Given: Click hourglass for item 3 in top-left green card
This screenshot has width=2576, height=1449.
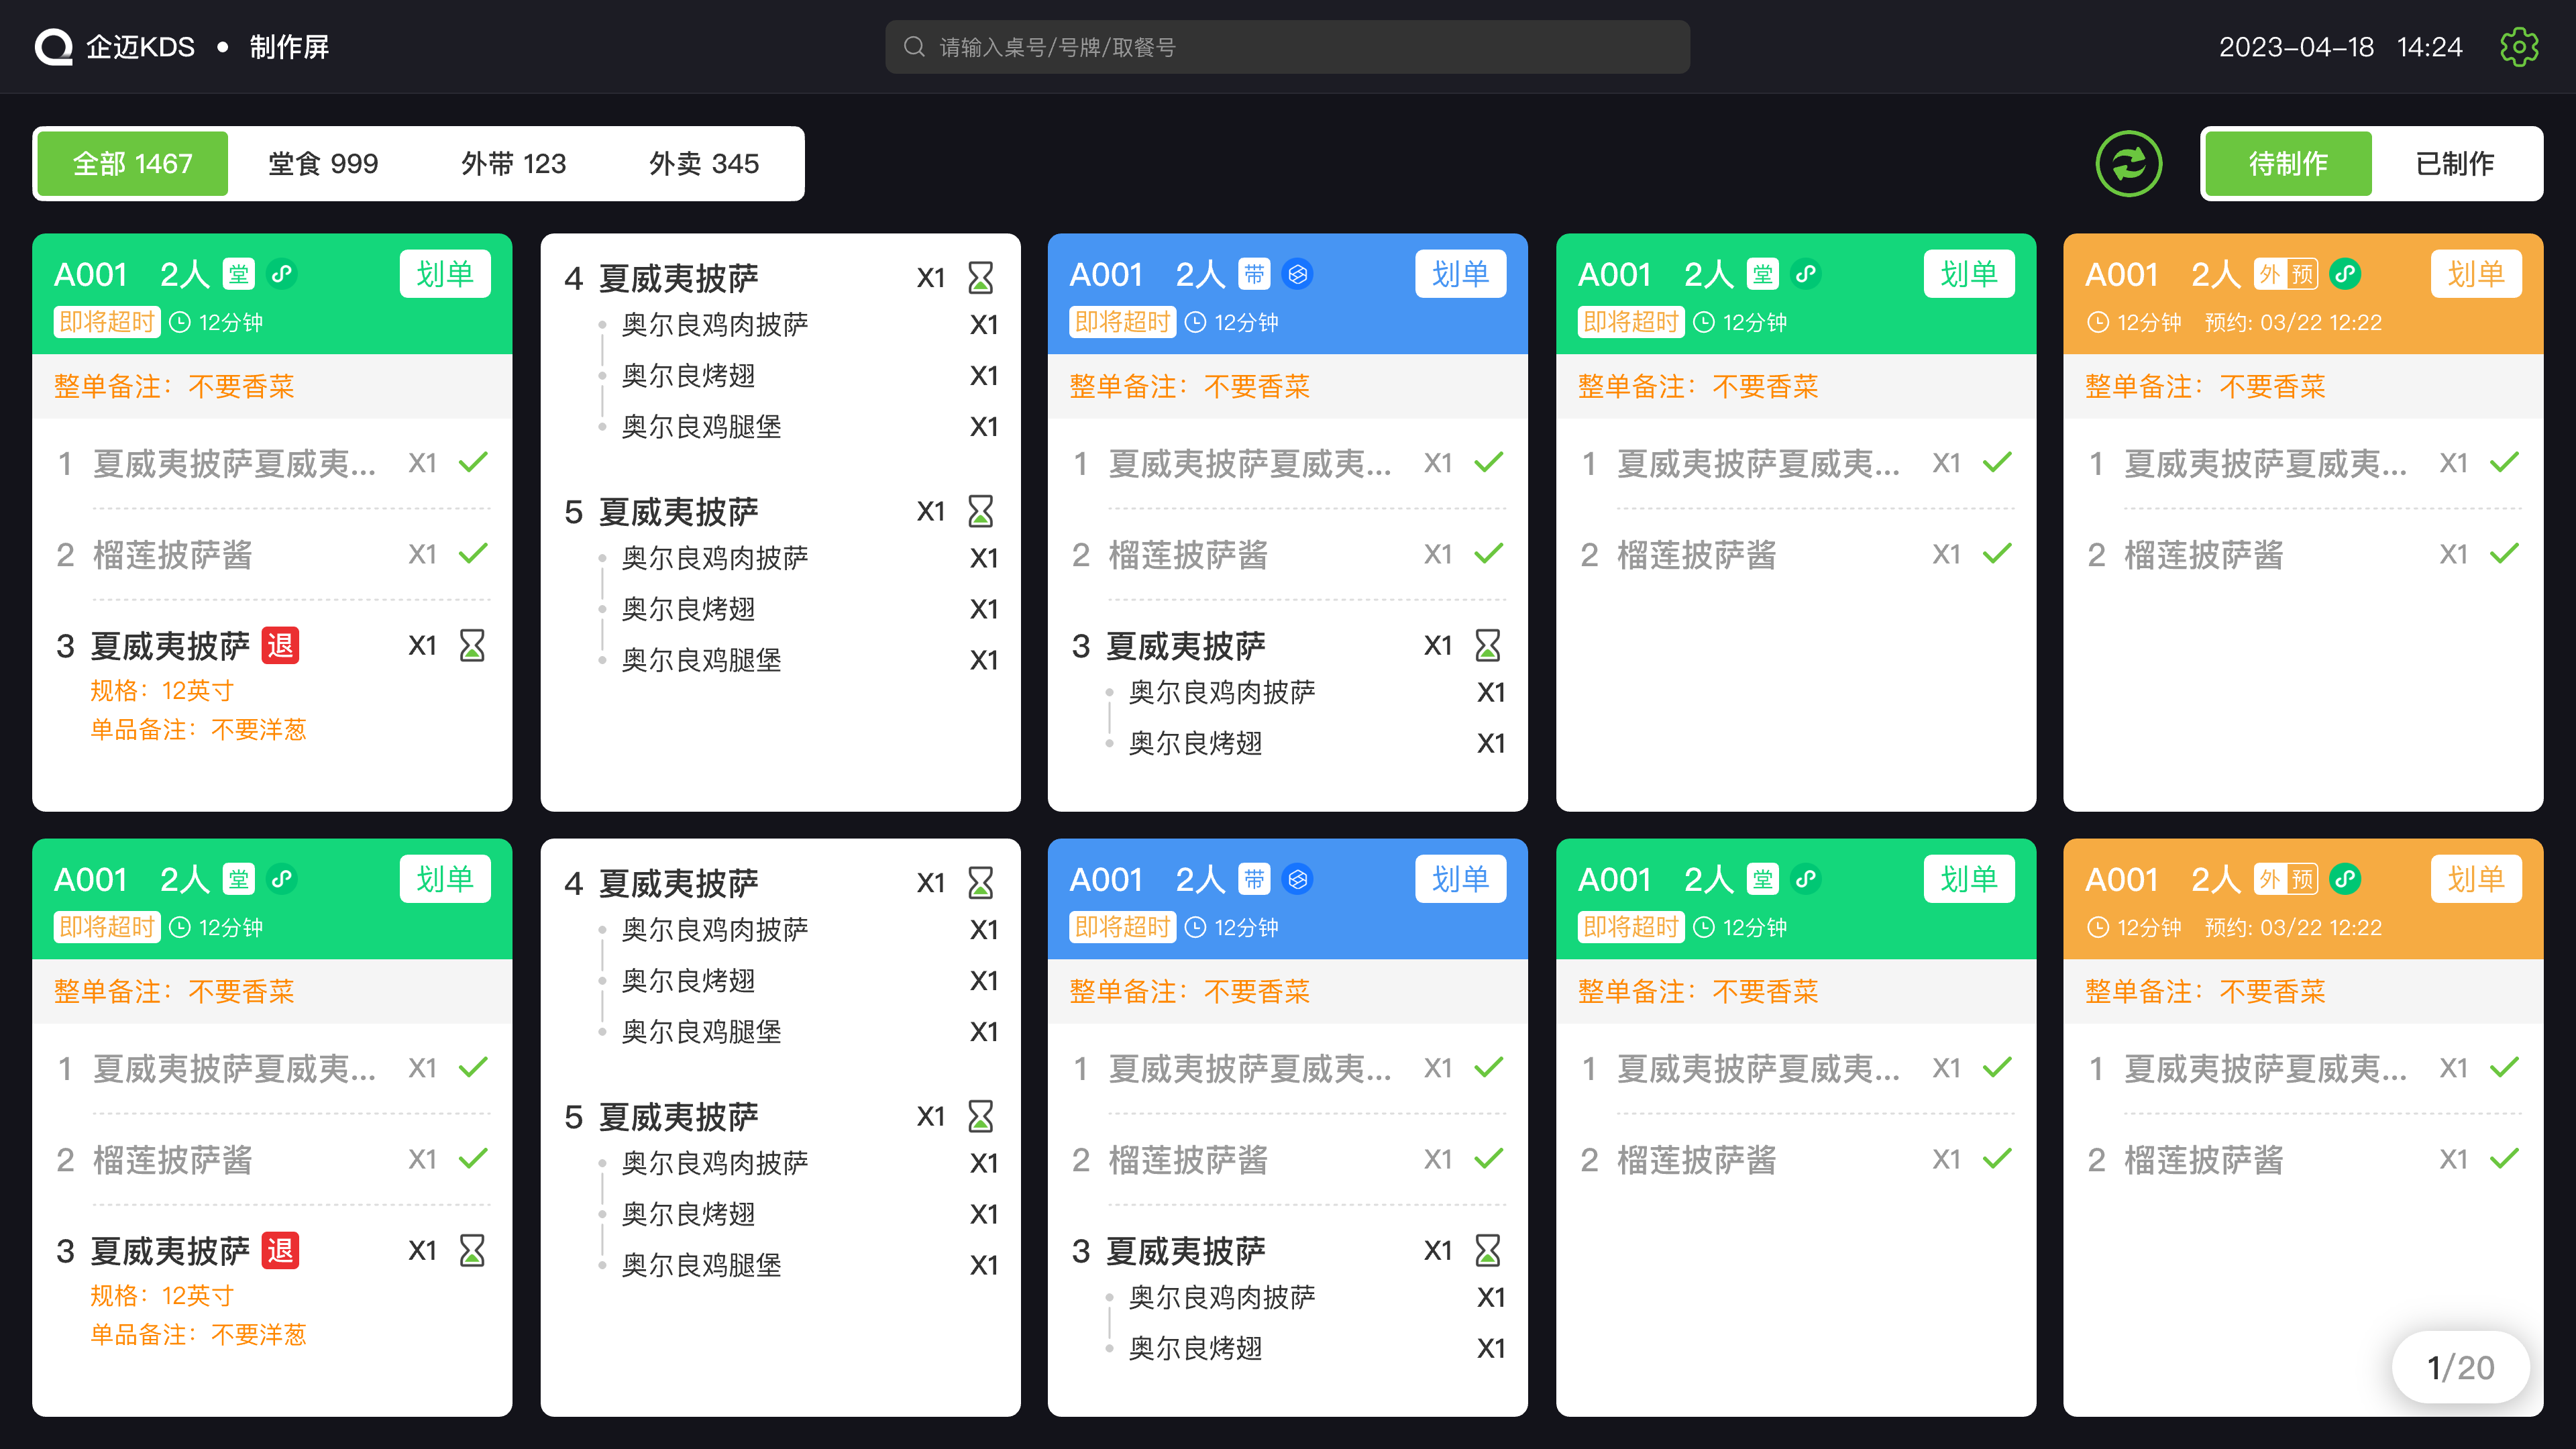Looking at the screenshot, I should [x=472, y=645].
